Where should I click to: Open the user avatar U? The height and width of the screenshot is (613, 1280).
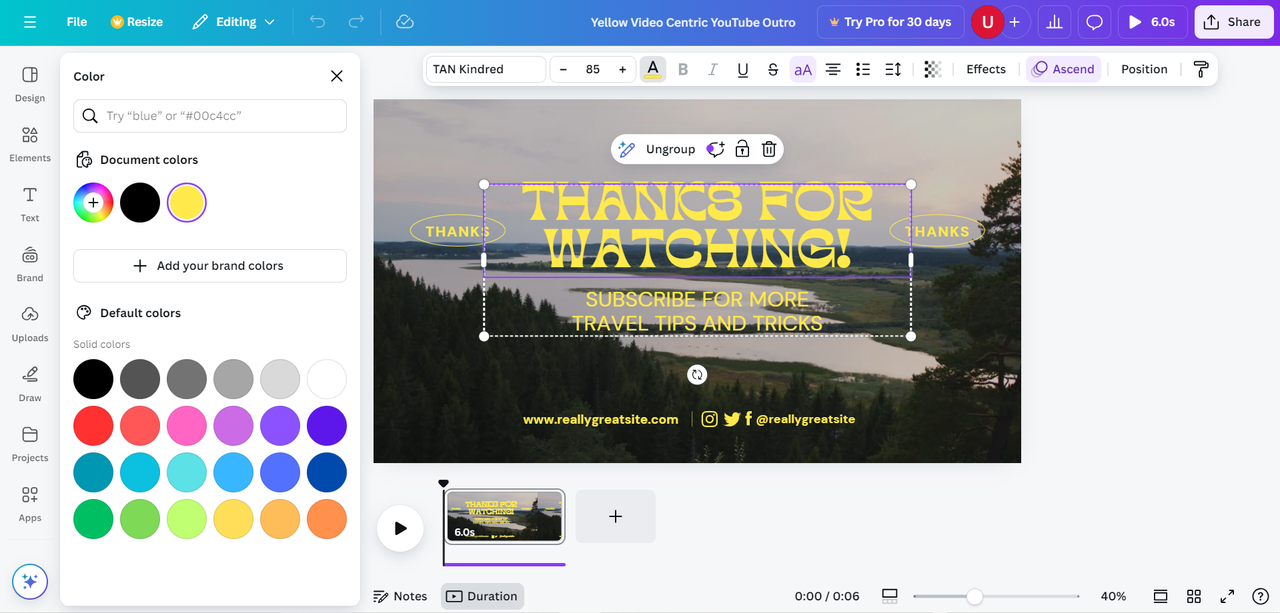[x=988, y=22]
